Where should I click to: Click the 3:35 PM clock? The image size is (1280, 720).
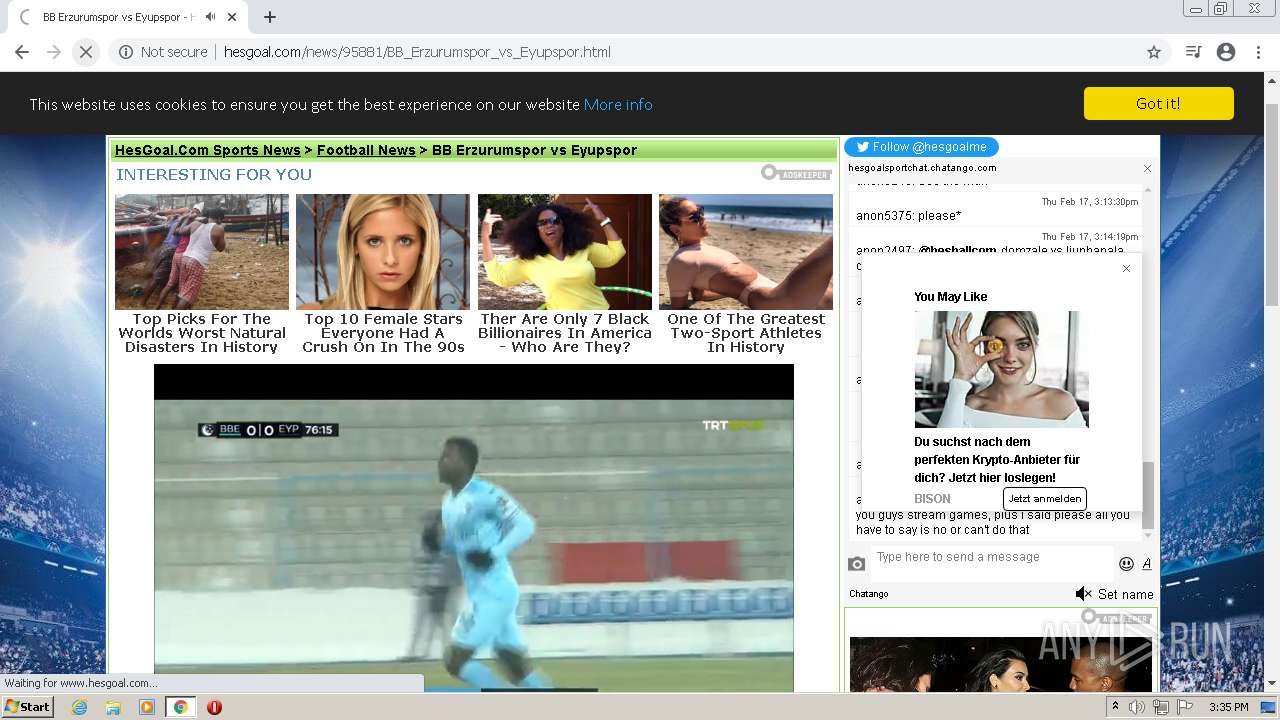pyautogui.click(x=1228, y=707)
